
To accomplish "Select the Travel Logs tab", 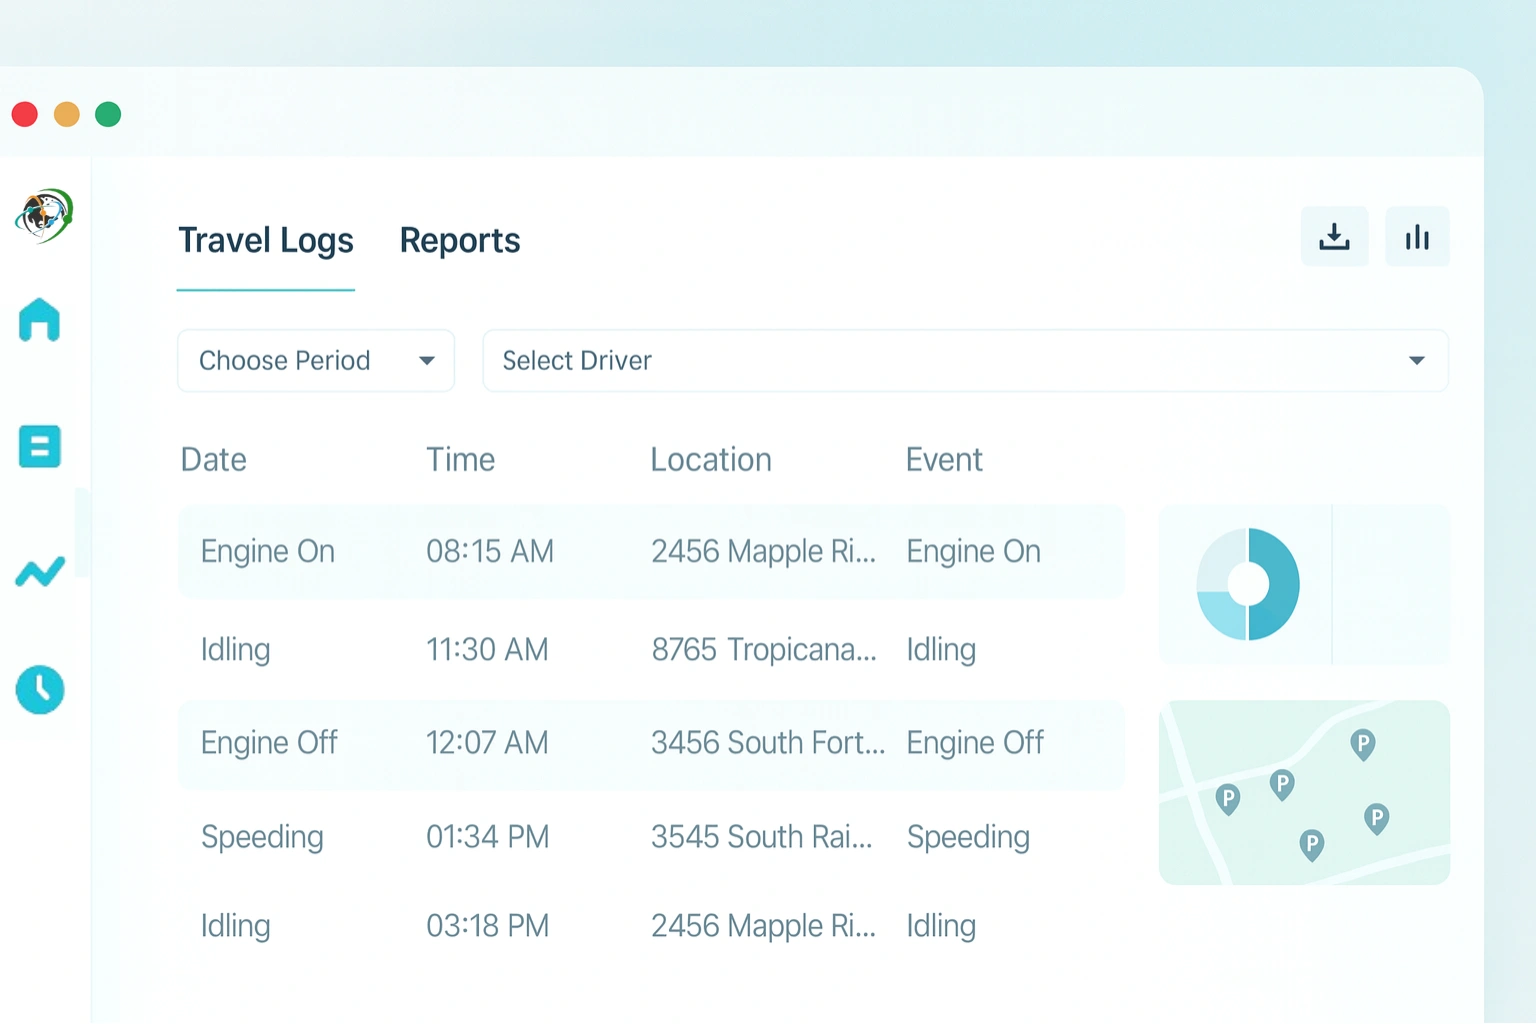I will [x=265, y=240].
